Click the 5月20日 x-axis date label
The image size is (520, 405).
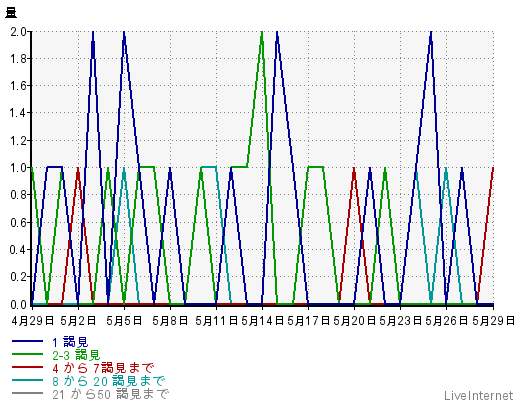354,321
